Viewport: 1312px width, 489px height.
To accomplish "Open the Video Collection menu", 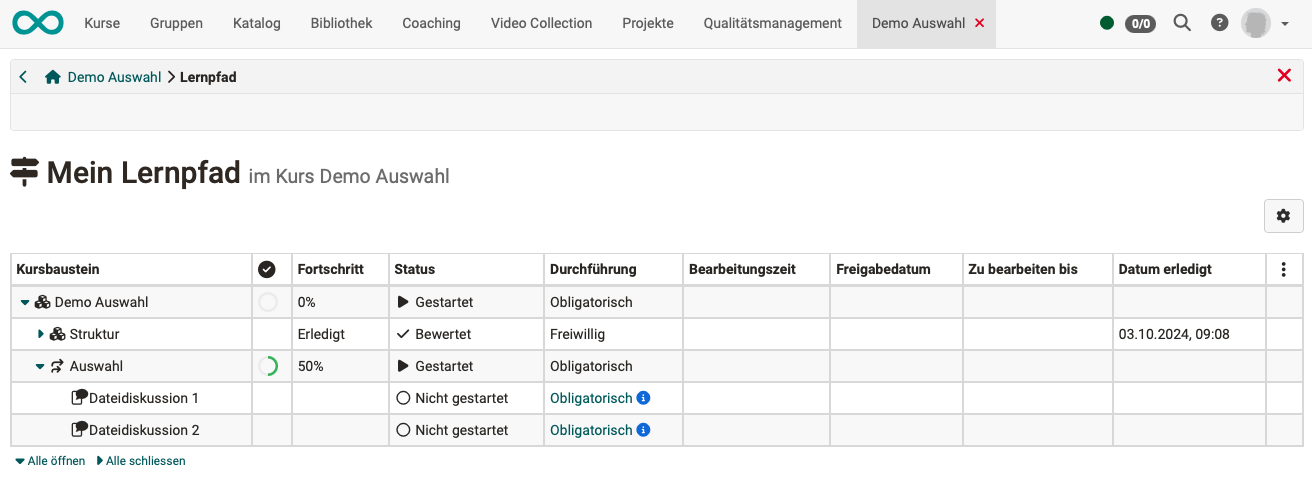I will [x=542, y=23].
